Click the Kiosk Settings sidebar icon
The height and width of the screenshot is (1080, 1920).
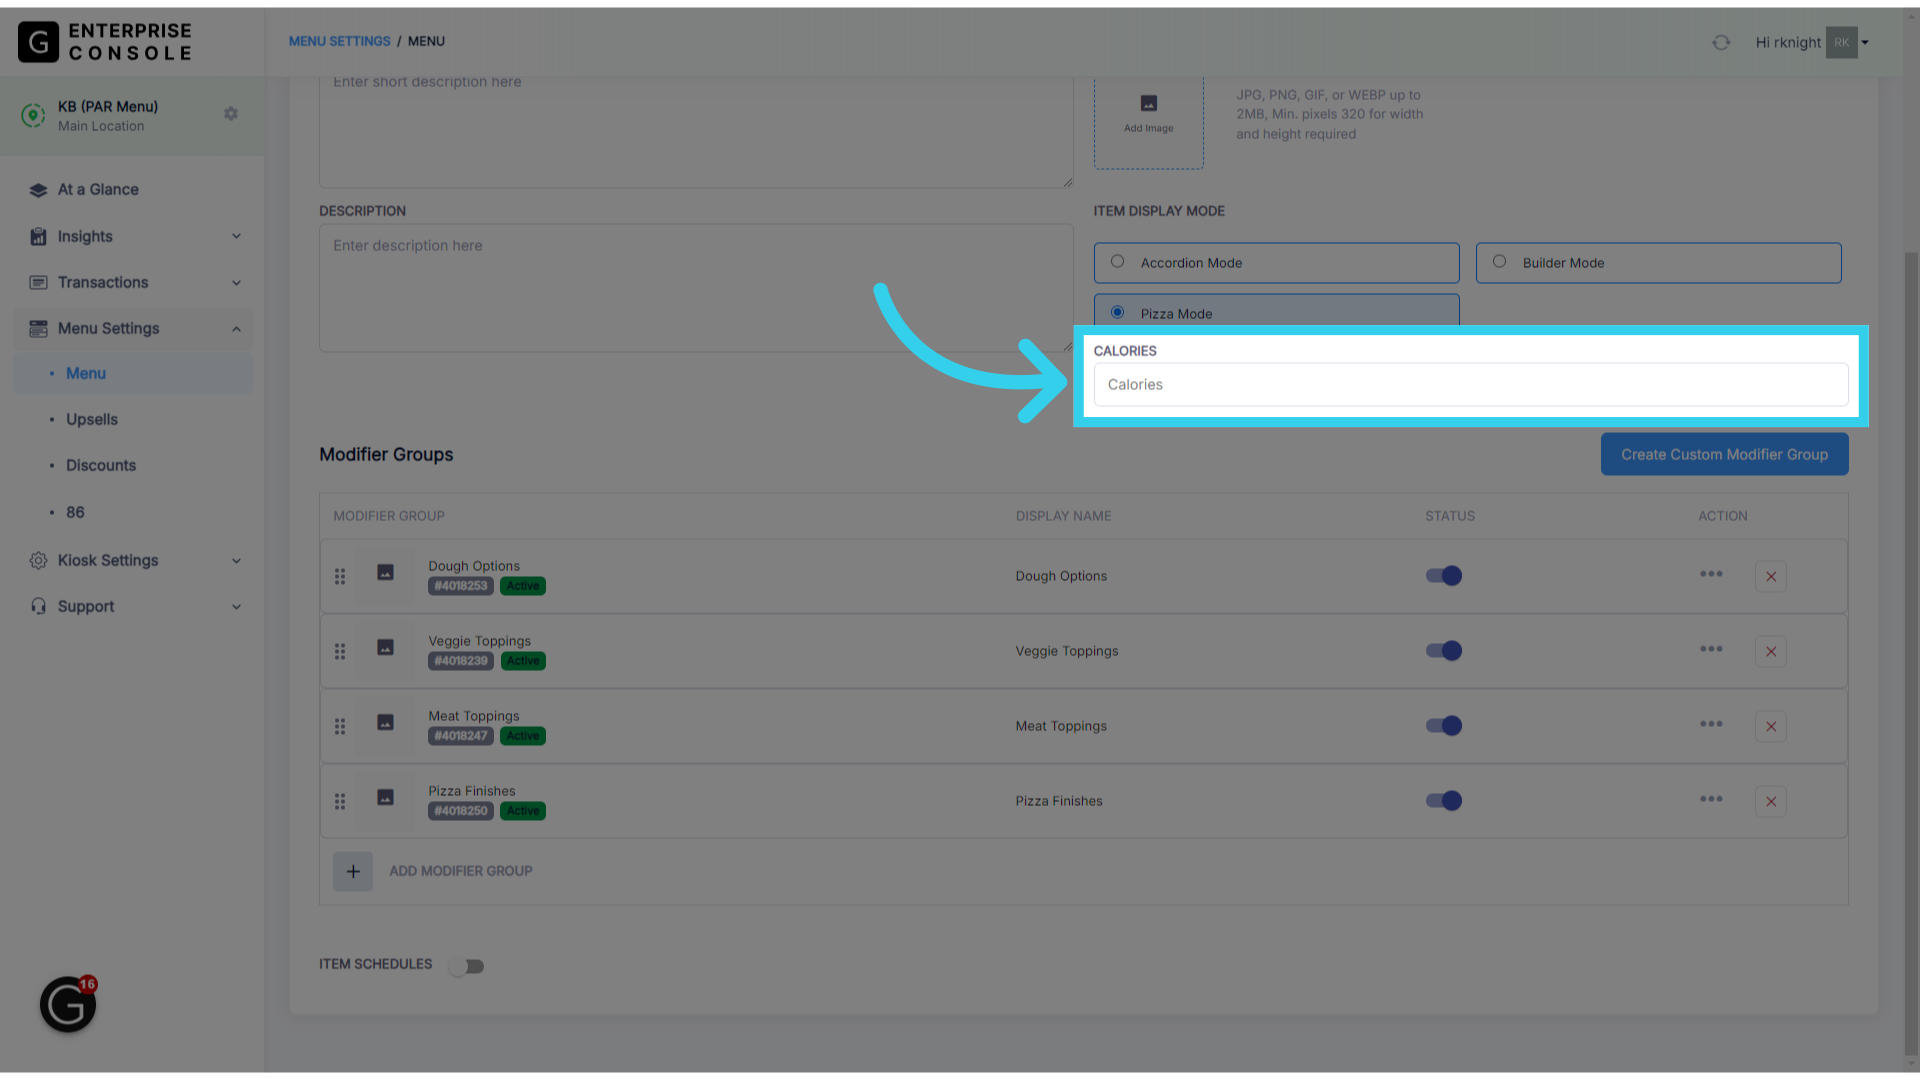pos(38,560)
